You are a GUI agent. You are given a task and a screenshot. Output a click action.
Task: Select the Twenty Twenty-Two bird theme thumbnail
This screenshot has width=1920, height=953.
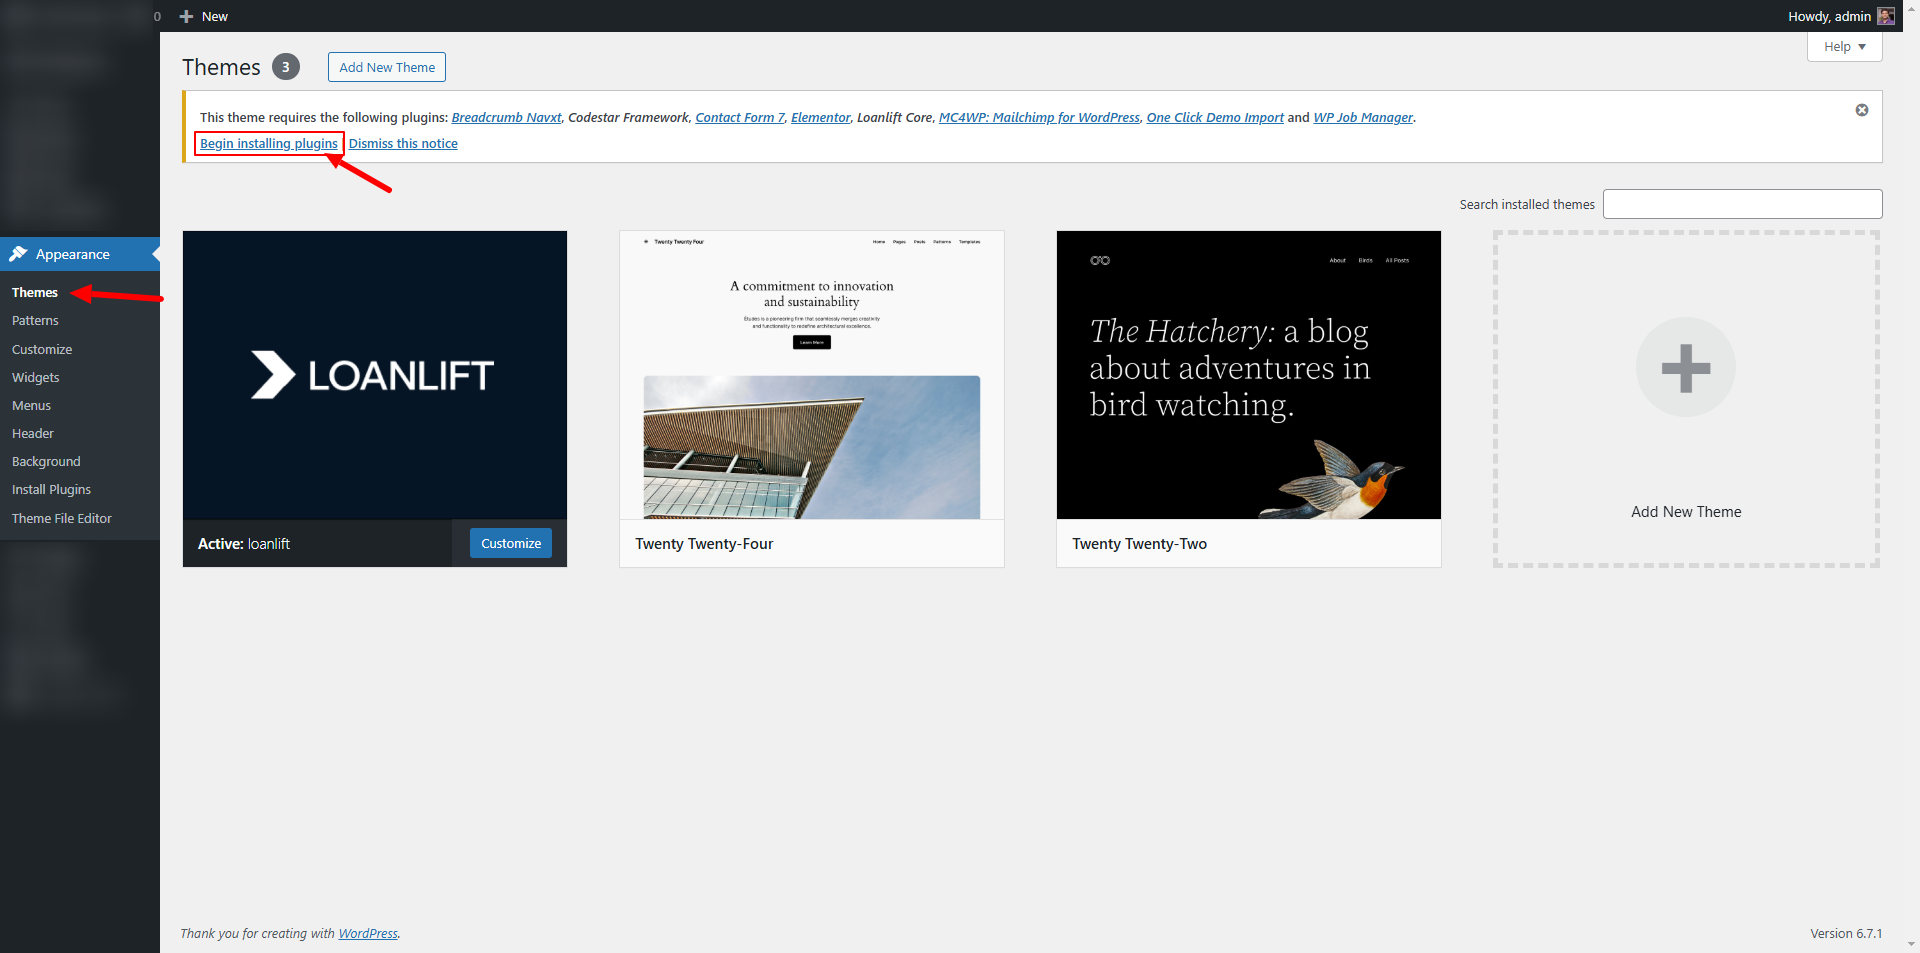(1248, 375)
